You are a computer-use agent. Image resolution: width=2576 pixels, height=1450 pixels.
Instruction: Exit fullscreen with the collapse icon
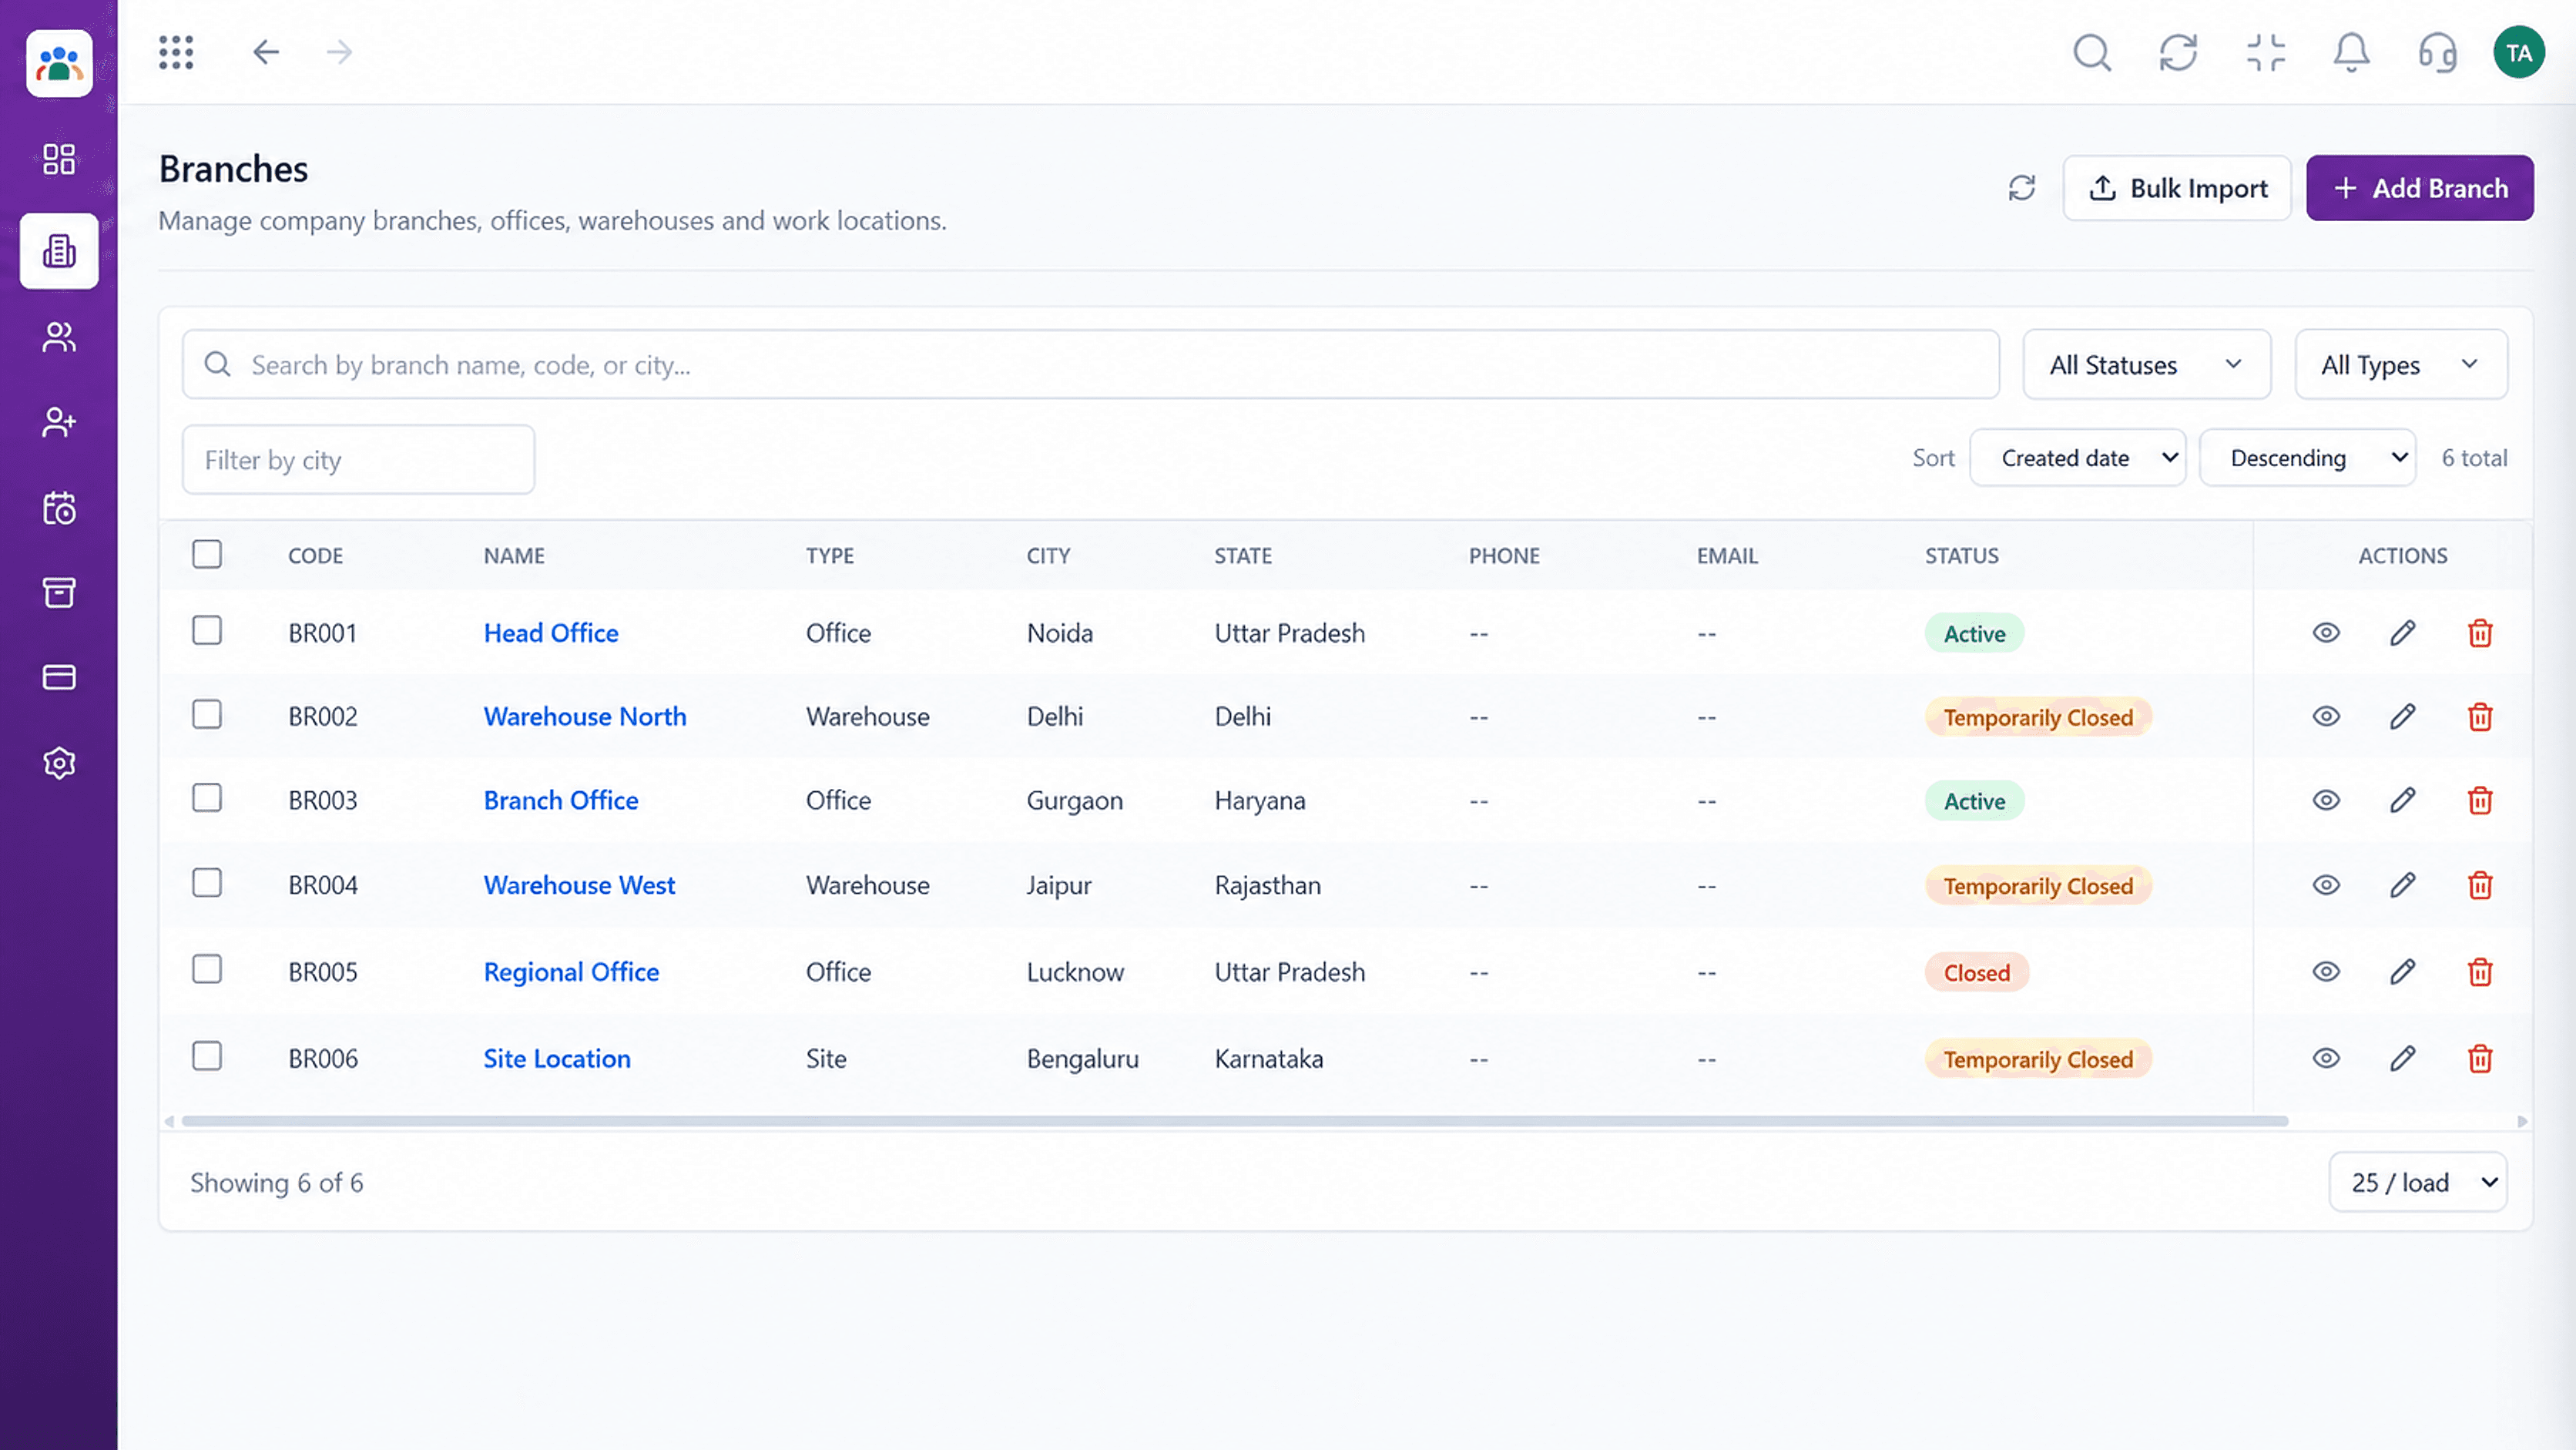coord(2265,52)
